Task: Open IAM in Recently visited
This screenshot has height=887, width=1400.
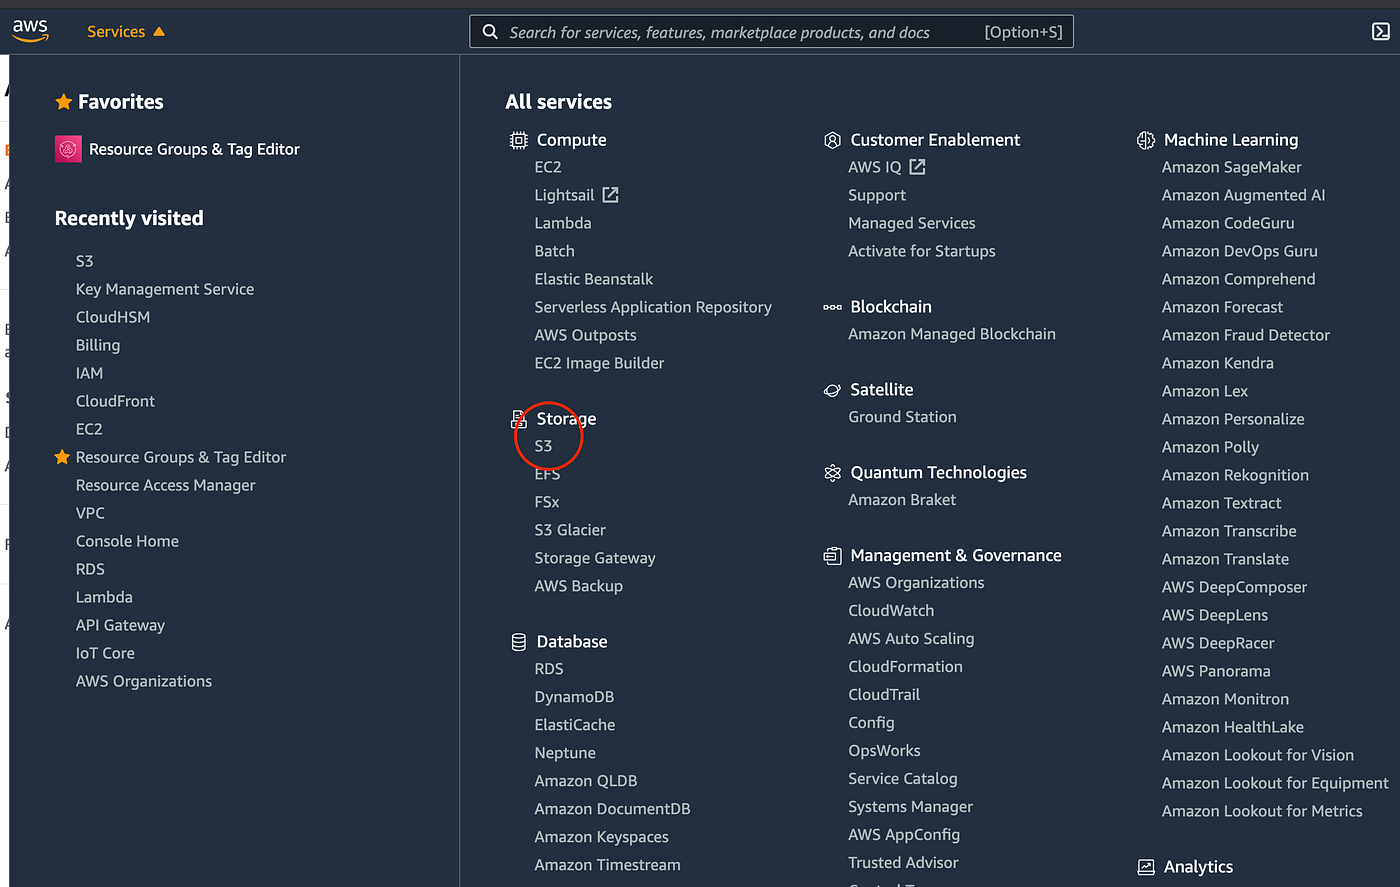Action: tap(89, 373)
